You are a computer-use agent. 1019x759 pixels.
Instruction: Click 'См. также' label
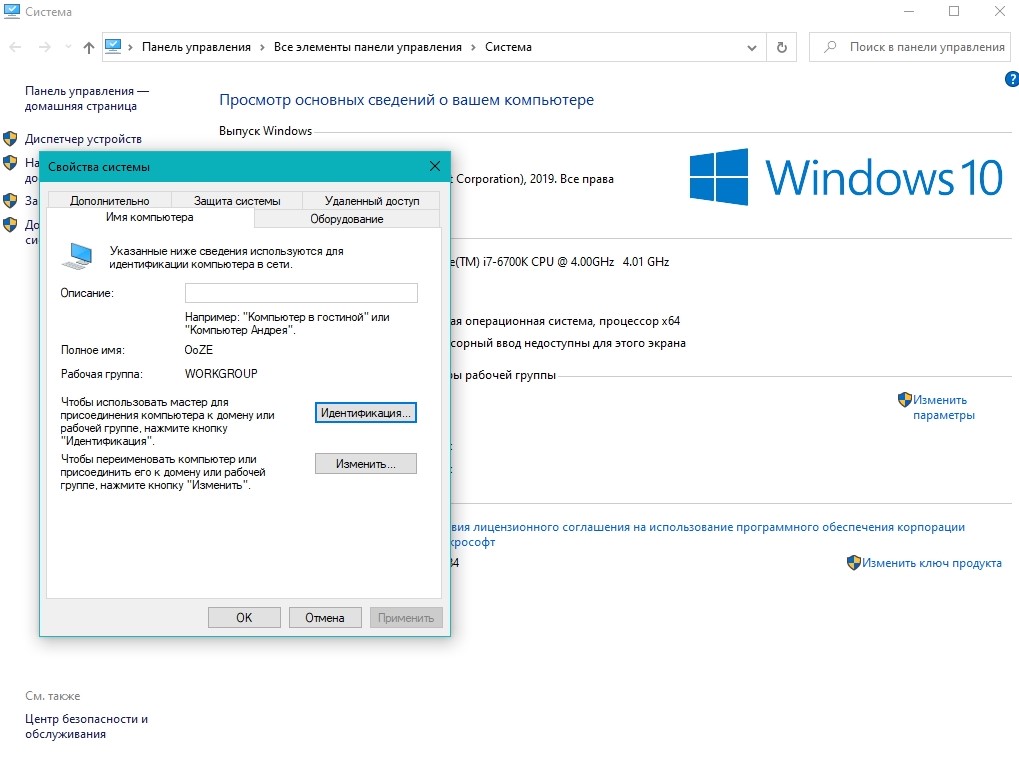(53, 696)
